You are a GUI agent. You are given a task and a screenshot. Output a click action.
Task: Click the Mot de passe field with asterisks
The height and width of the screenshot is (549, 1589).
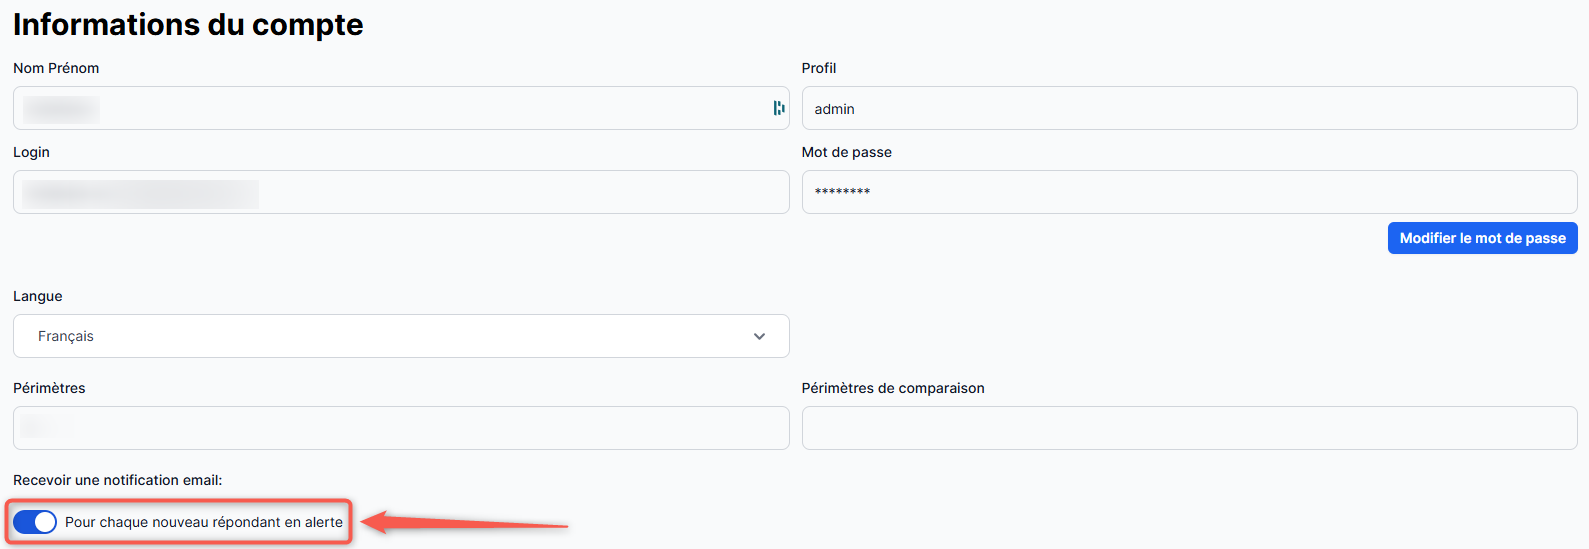click(1189, 192)
